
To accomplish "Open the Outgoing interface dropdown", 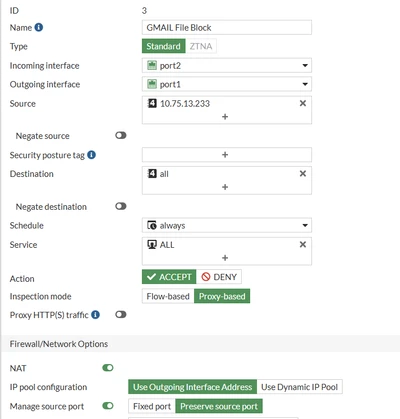I will click(227, 84).
